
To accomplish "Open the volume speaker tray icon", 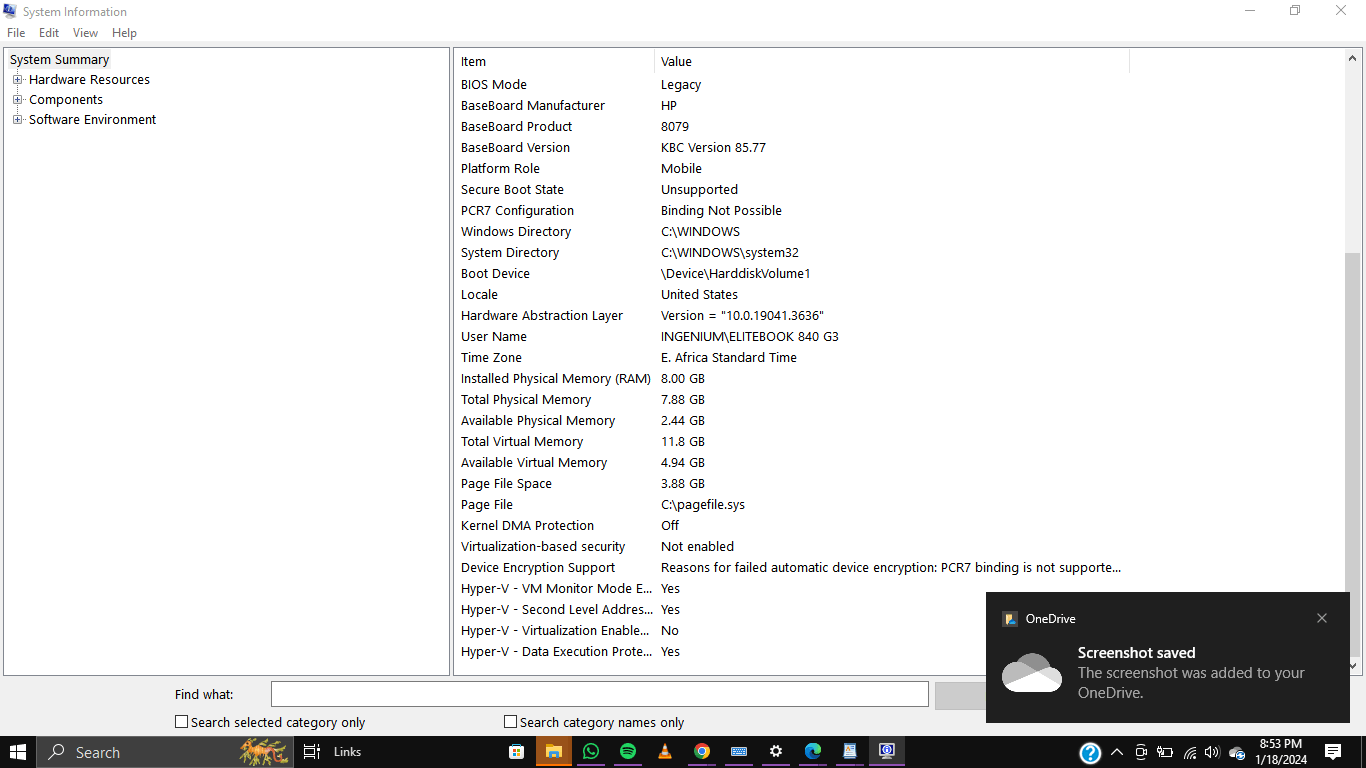I will [x=1212, y=752].
